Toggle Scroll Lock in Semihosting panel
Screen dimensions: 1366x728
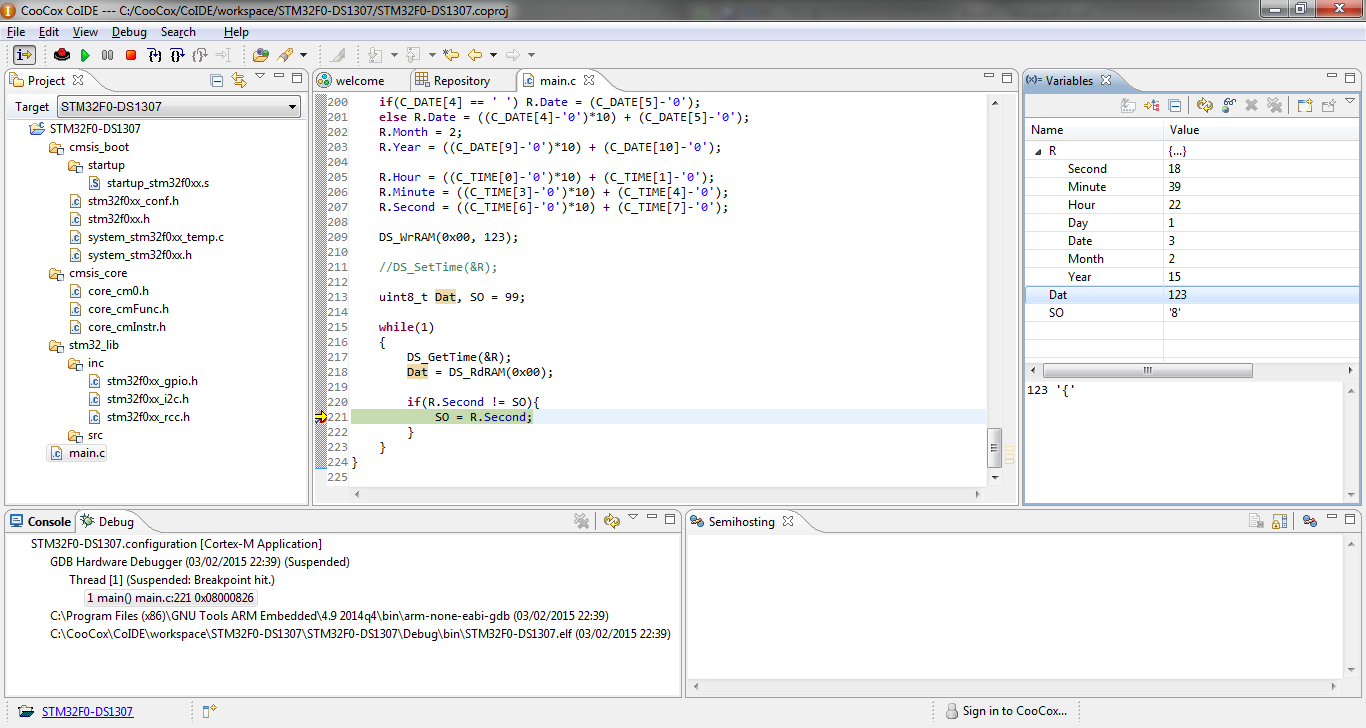[x=1279, y=521]
